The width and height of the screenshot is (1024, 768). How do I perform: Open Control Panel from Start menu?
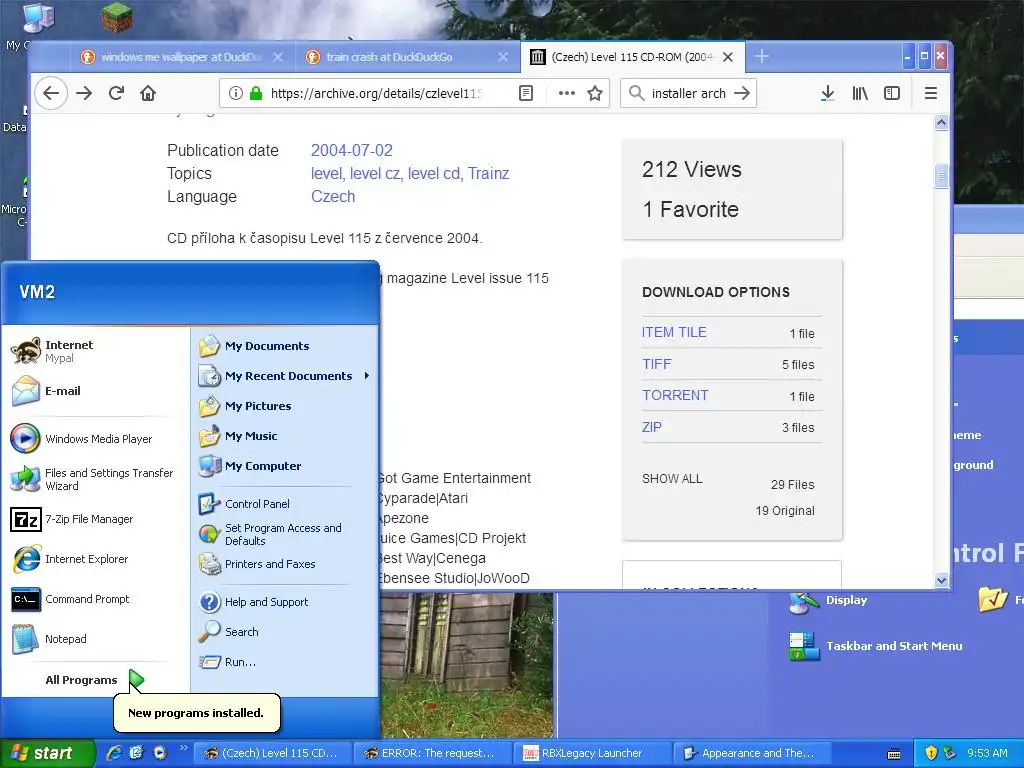(285, 504)
